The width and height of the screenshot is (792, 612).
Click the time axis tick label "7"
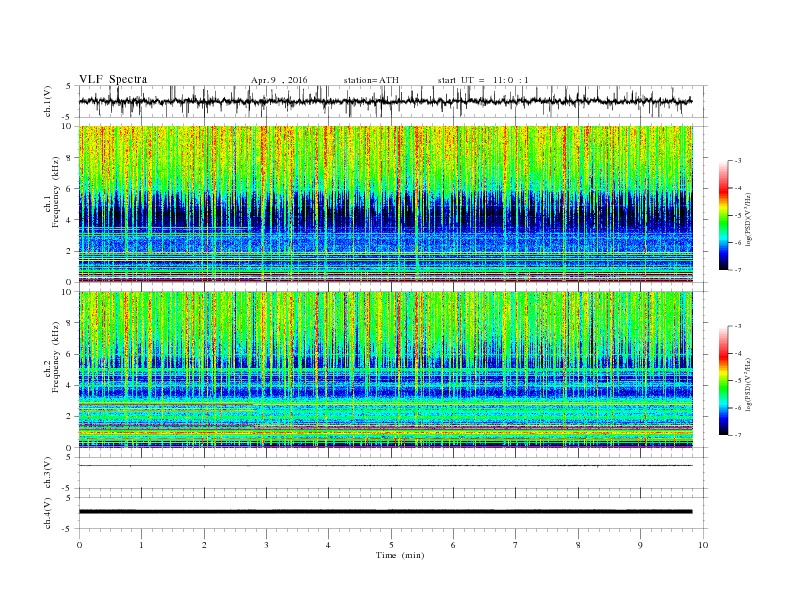516,545
